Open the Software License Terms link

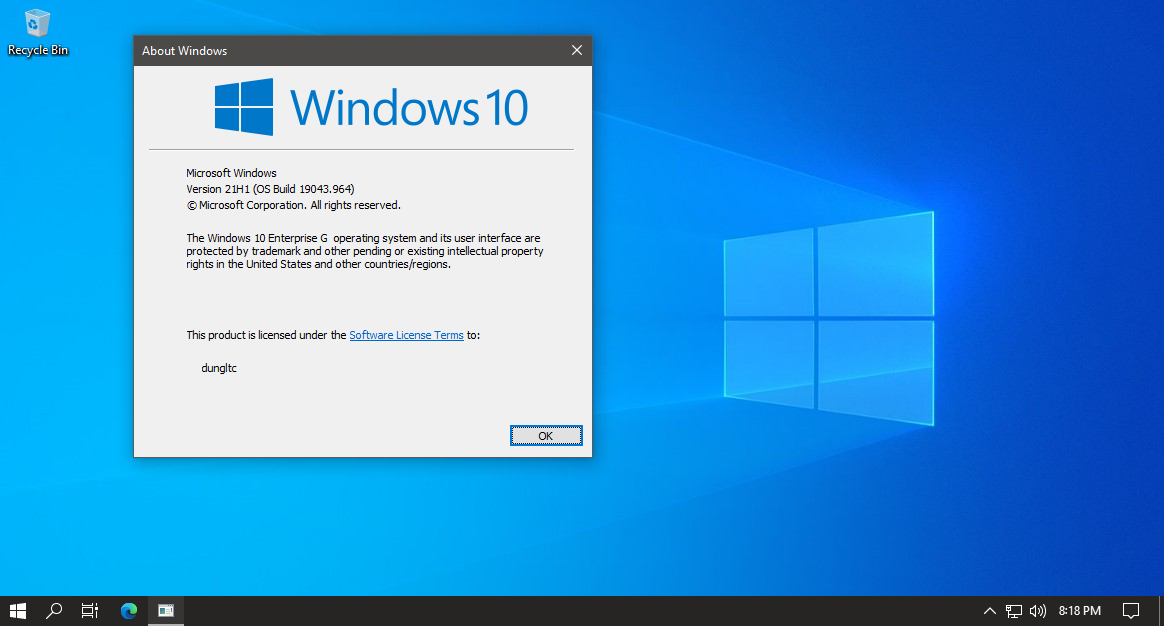click(406, 335)
